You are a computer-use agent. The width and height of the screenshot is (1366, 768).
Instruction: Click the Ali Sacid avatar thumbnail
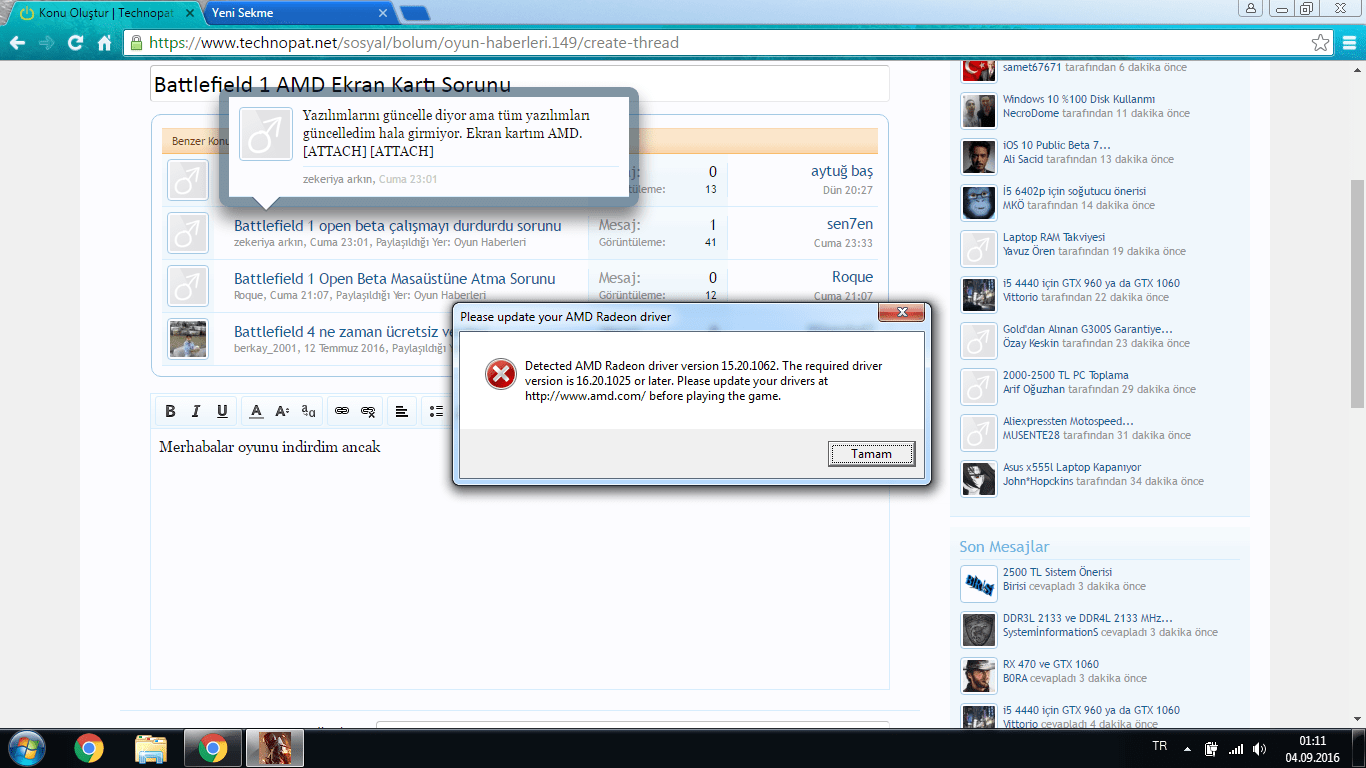(x=979, y=157)
